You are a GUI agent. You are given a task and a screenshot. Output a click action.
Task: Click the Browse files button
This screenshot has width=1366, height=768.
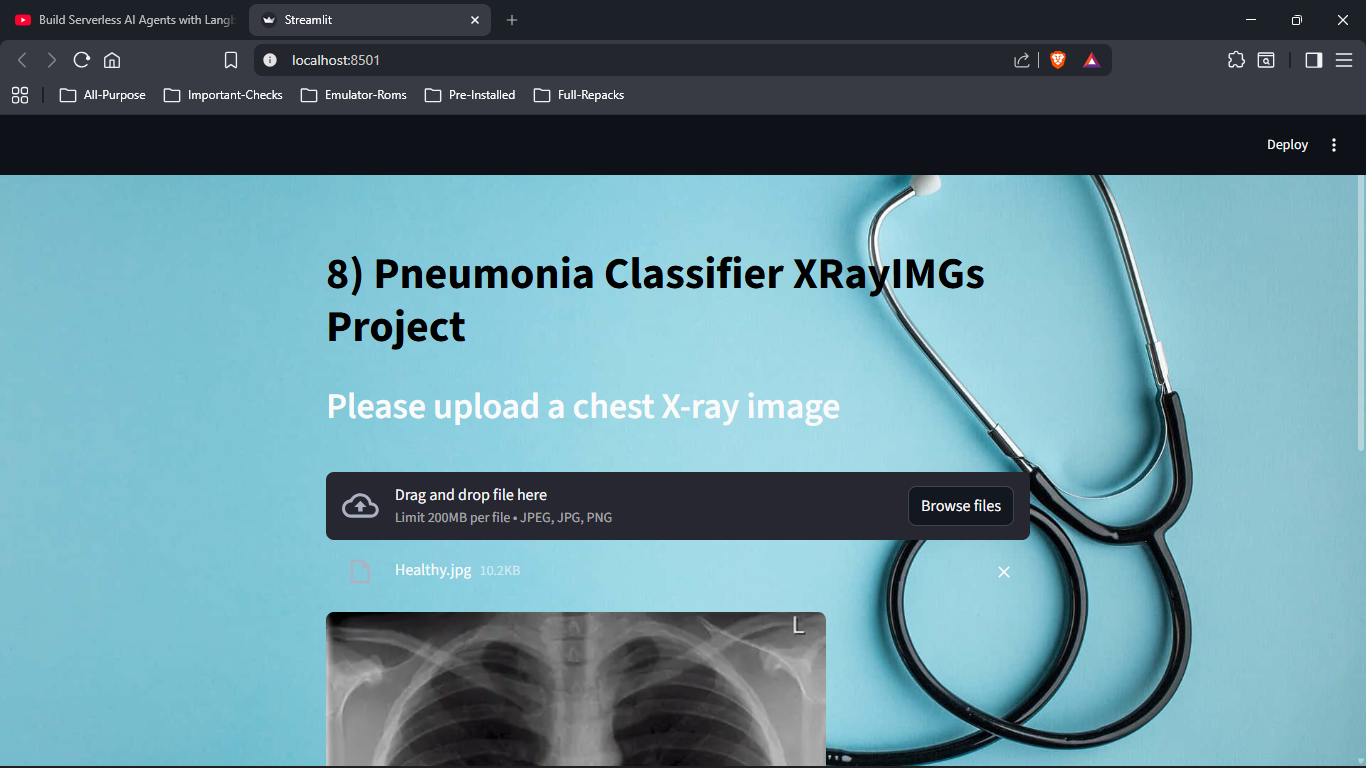pos(961,506)
